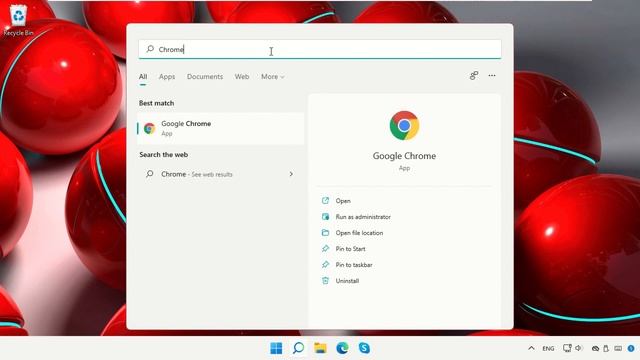640x360 pixels.
Task: Click the blue notification badge icon
Action: 631,349
